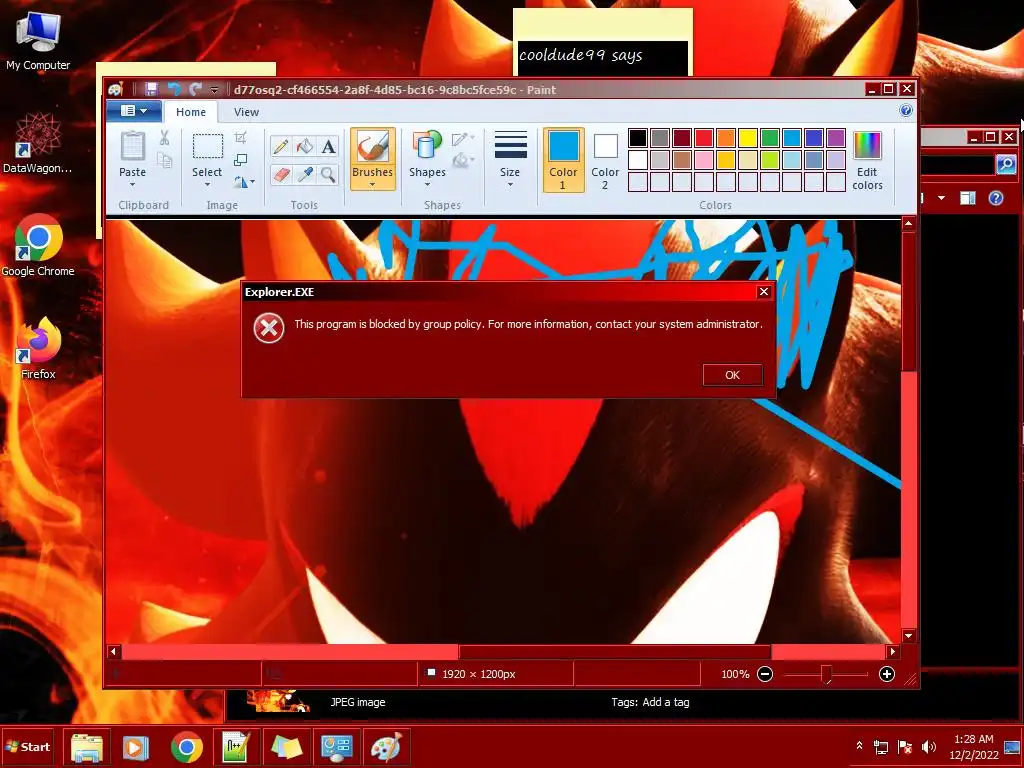Image resolution: width=1024 pixels, height=768 pixels.
Task: Click the zoom slider handle
Action: tap(826, 674)
